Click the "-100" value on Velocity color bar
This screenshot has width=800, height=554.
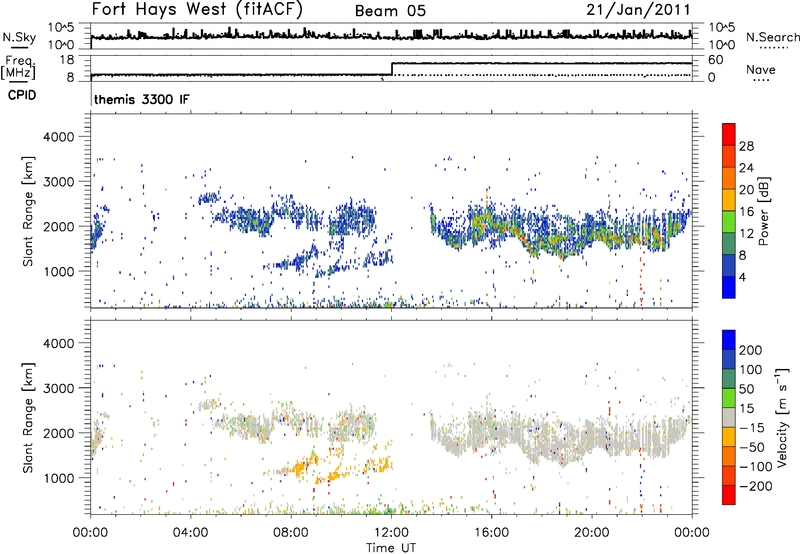tap(755, 467)
